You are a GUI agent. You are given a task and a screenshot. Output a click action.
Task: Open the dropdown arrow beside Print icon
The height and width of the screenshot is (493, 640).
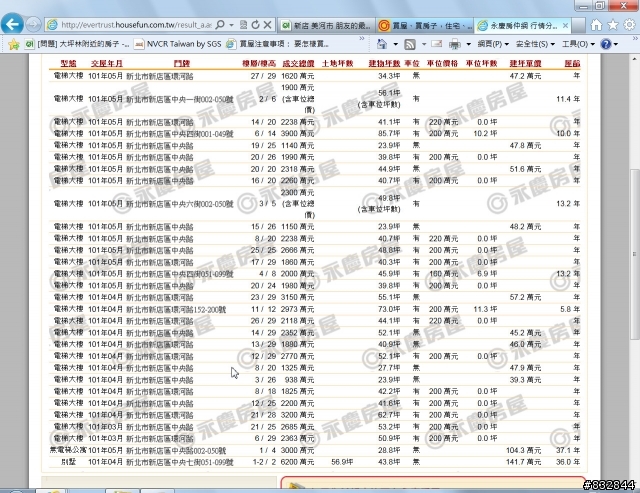point(467,45)
